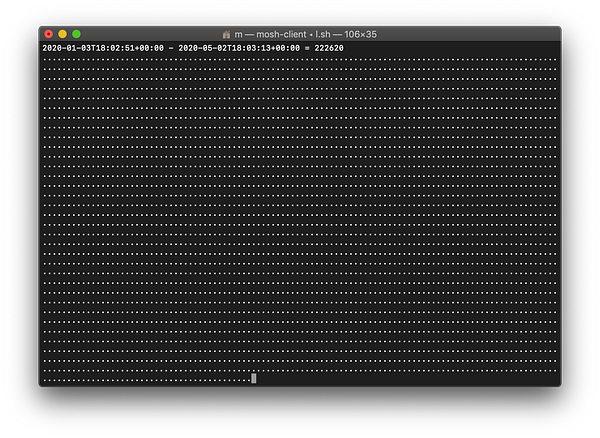Click the single "m" directory name in the title
This screenshot has width=600, height=438.
(x=238, y=34)
